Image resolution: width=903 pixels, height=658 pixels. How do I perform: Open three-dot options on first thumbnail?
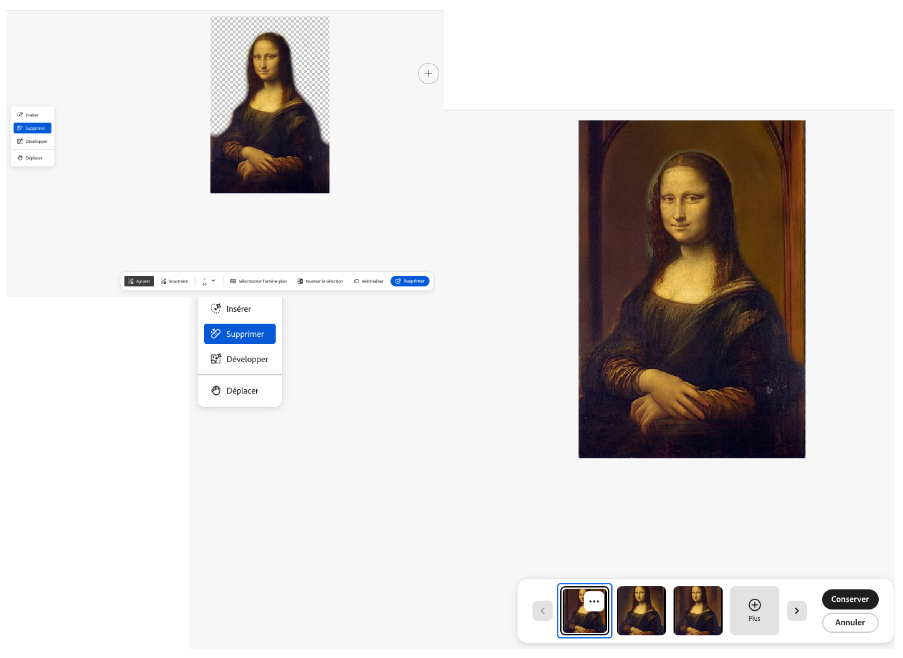594,601
